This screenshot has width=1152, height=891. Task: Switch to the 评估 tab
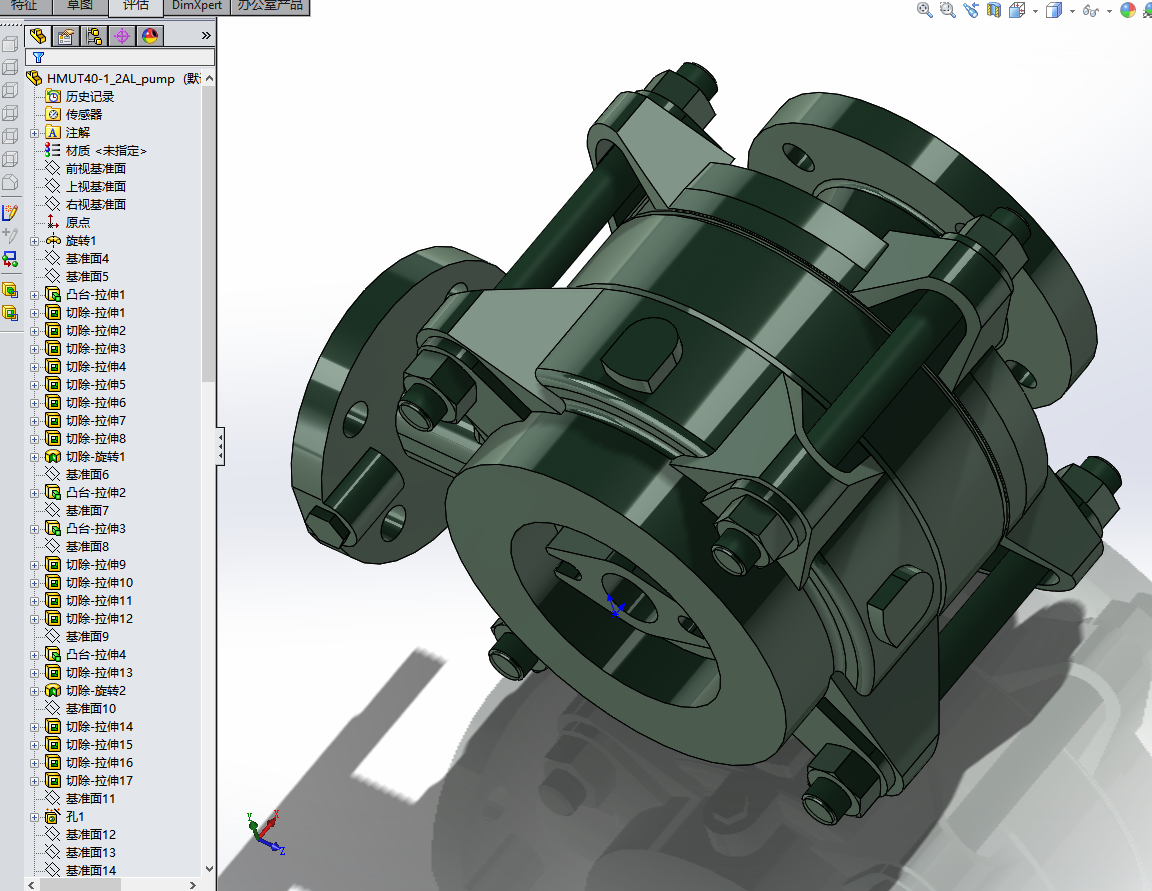[x=136, y=6]
